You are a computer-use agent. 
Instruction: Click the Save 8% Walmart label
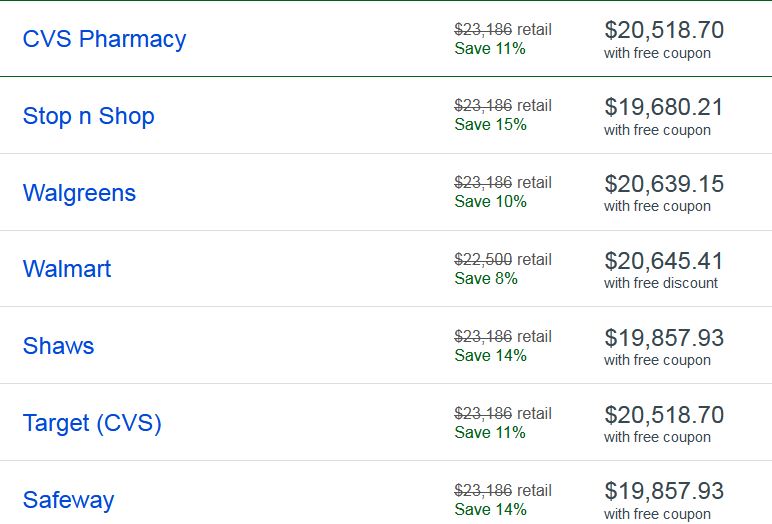tap(486, 279)
